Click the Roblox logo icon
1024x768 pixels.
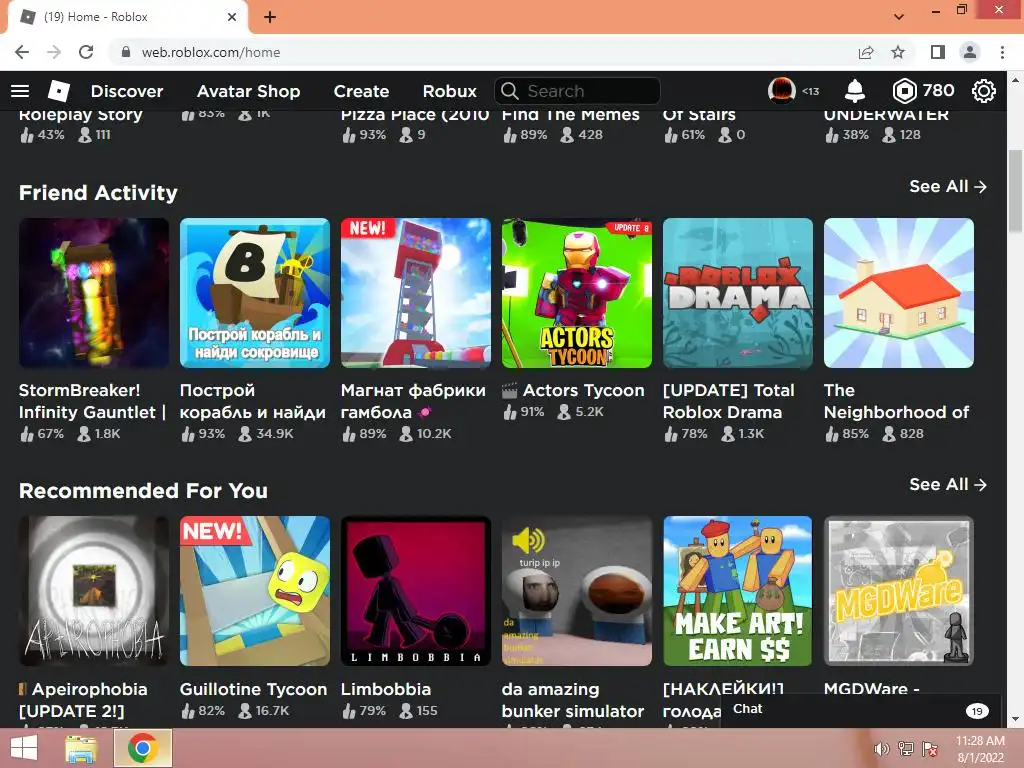58,91
